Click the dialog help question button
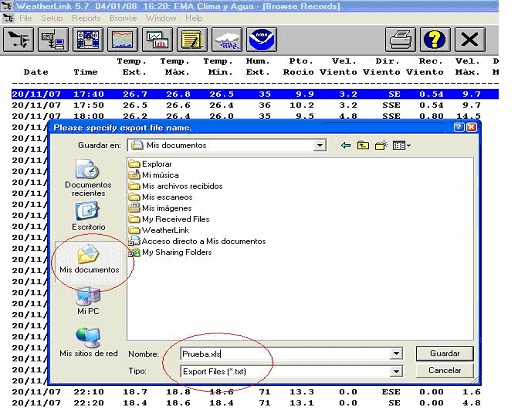Image resolution: width=517 pixels, height=408 pixels. [x=459, y=127]
